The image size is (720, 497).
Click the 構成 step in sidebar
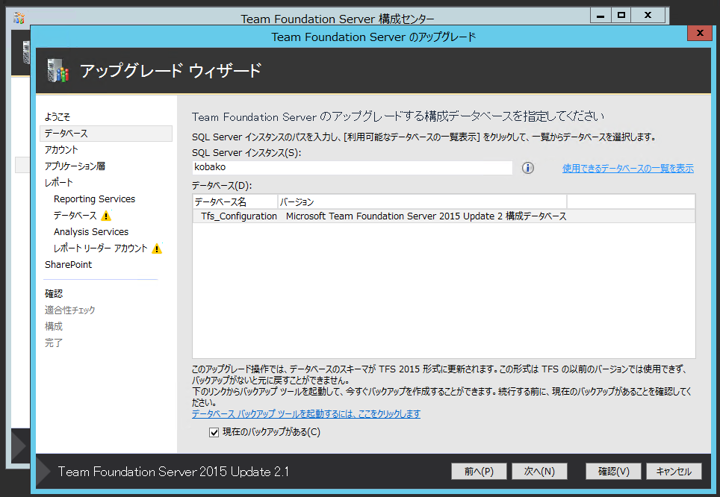pos(54,327)
